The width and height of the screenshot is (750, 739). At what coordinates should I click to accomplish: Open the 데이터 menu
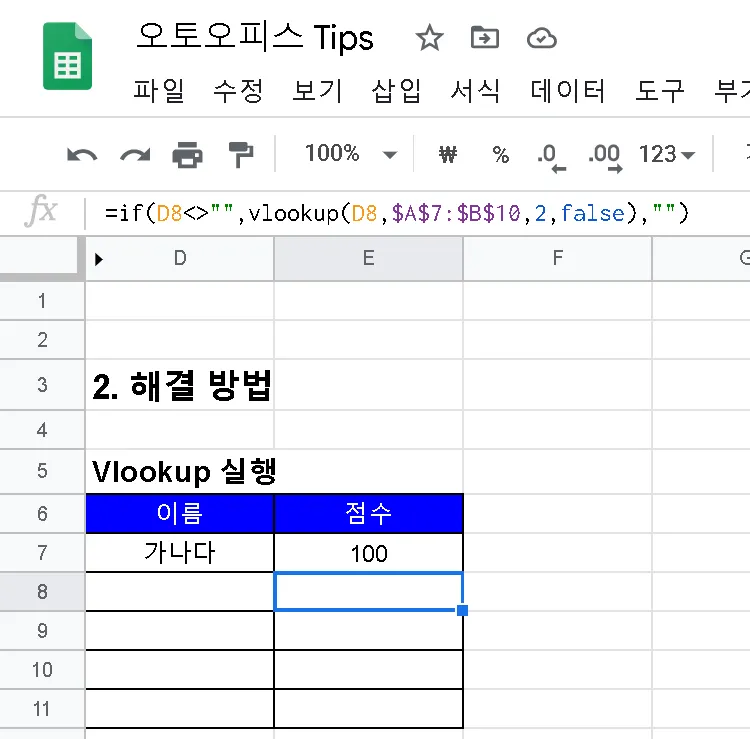(568, 90)
